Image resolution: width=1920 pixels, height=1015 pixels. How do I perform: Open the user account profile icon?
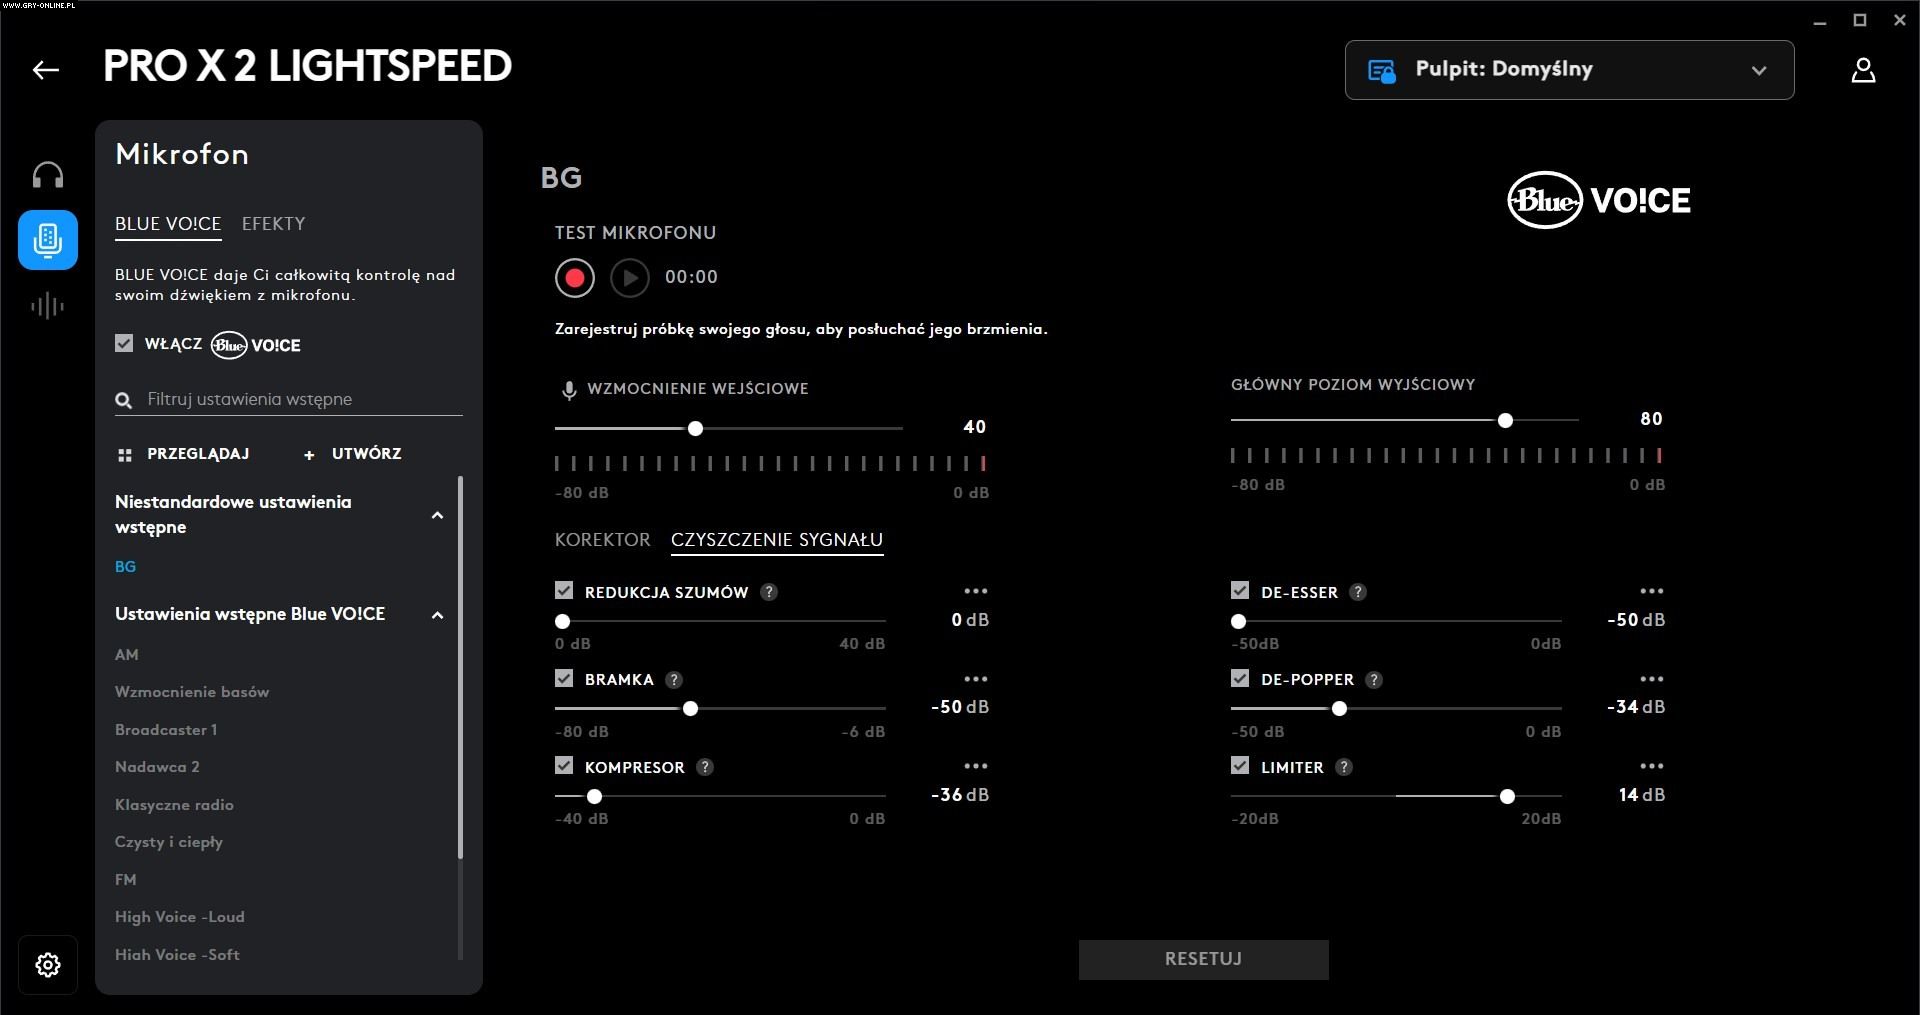[x=1863, y=70]
